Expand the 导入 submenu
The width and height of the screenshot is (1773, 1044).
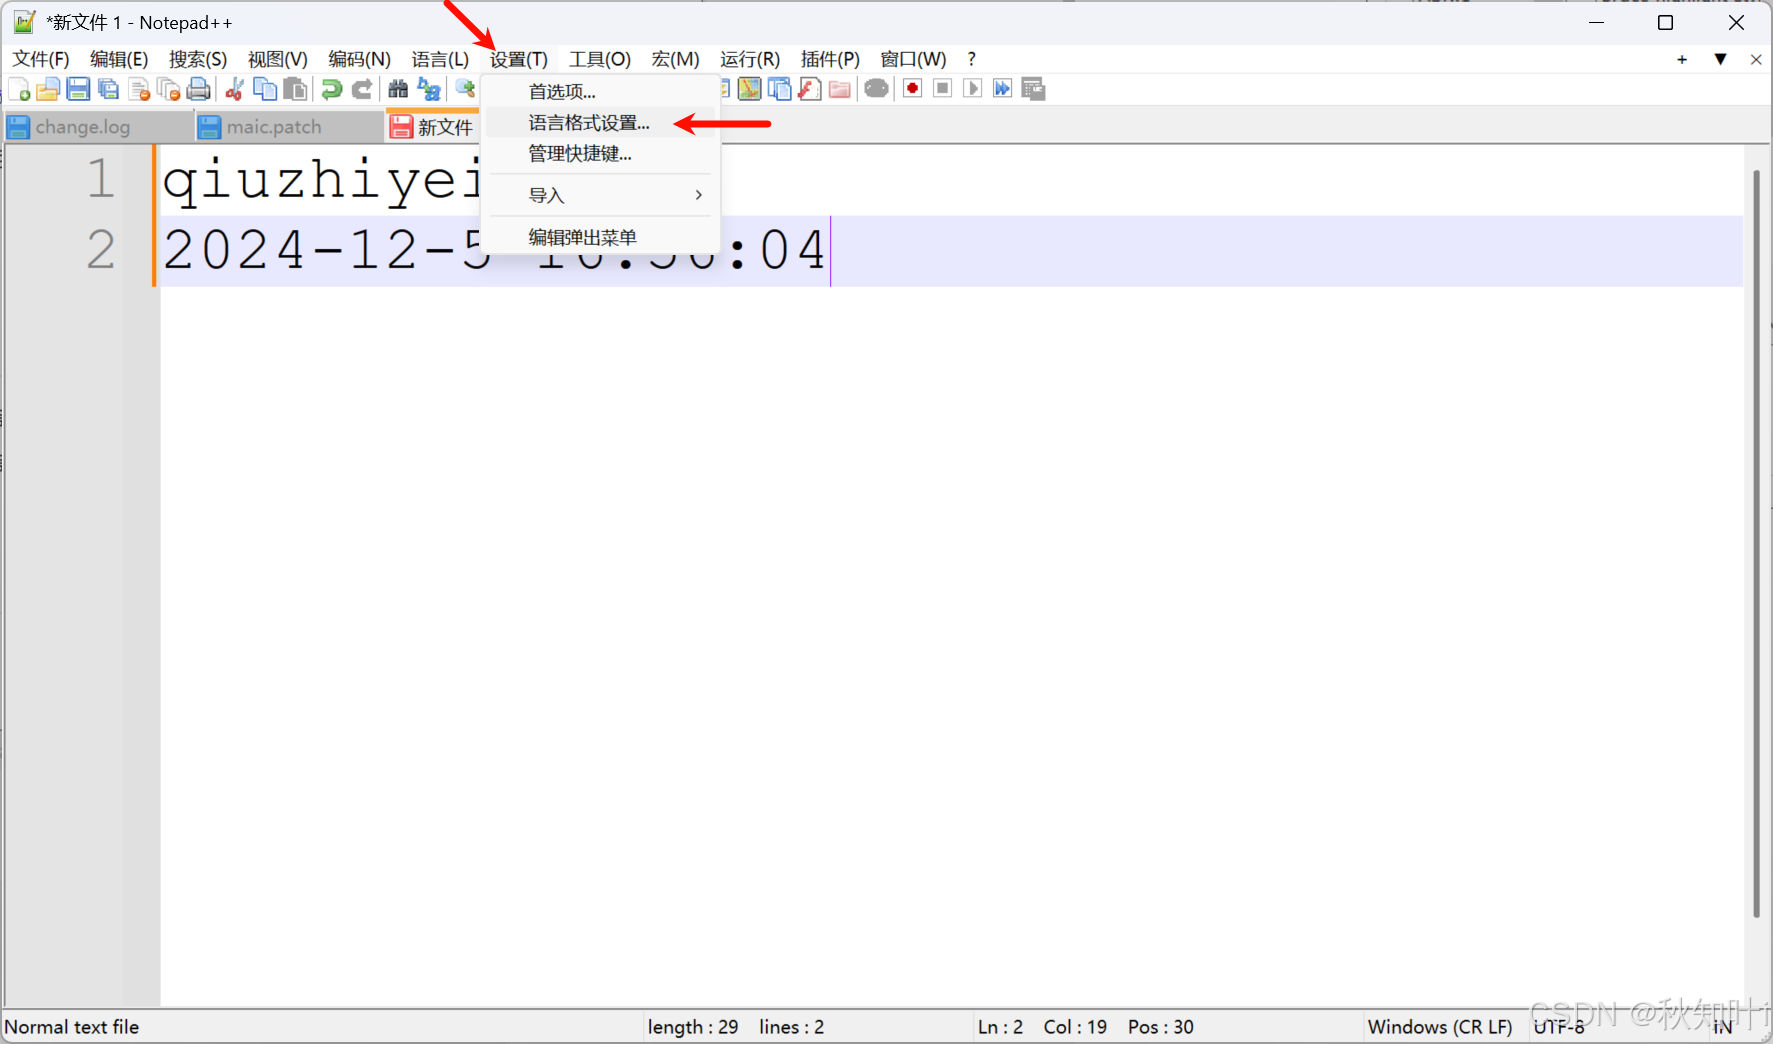tap(601, 196)
